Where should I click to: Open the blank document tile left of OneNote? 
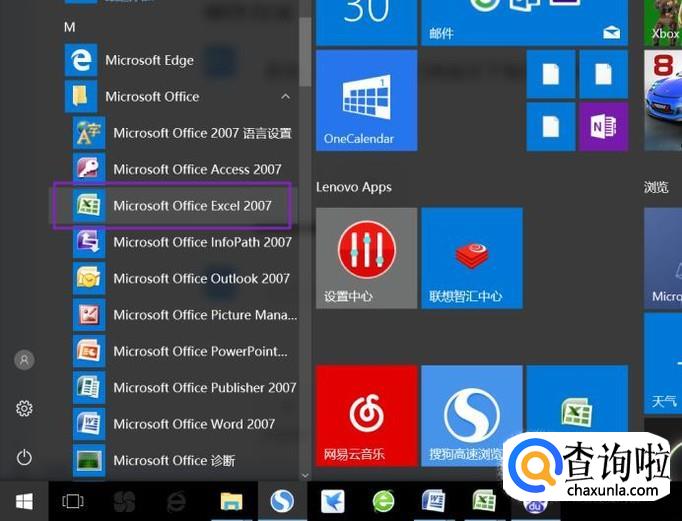[x=551, y=127]
